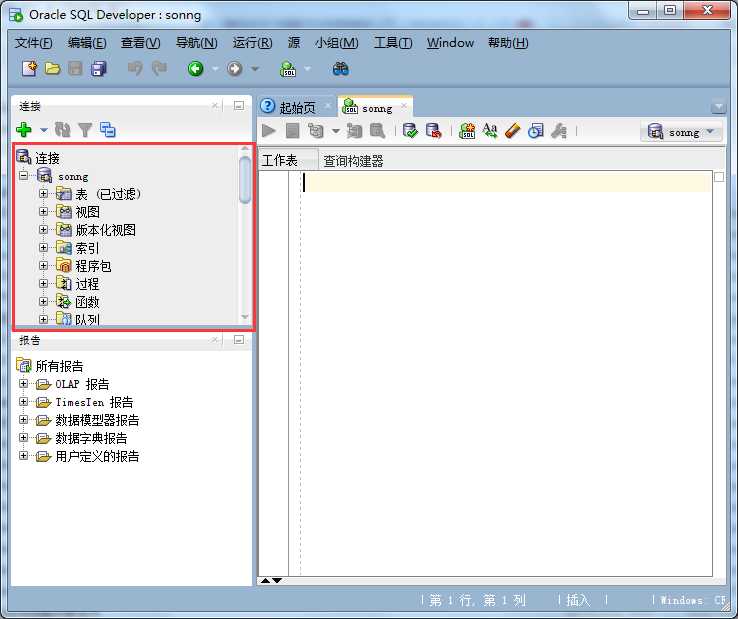Click the Commit icon with green check
The image size is (738, 619).
click(410, 131)
